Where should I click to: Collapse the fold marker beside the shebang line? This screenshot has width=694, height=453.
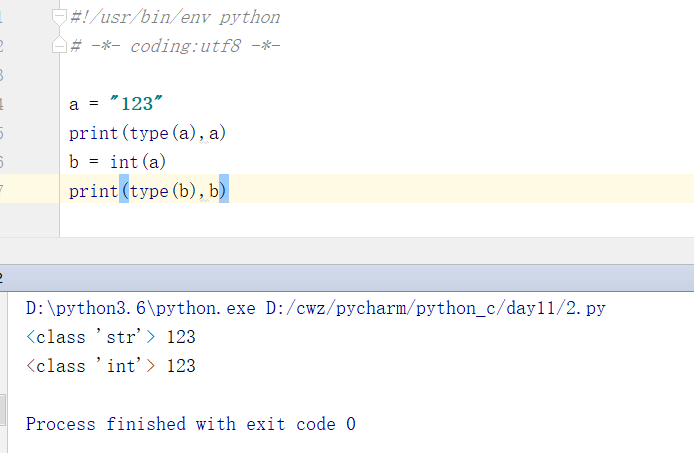tap(59, 18)
